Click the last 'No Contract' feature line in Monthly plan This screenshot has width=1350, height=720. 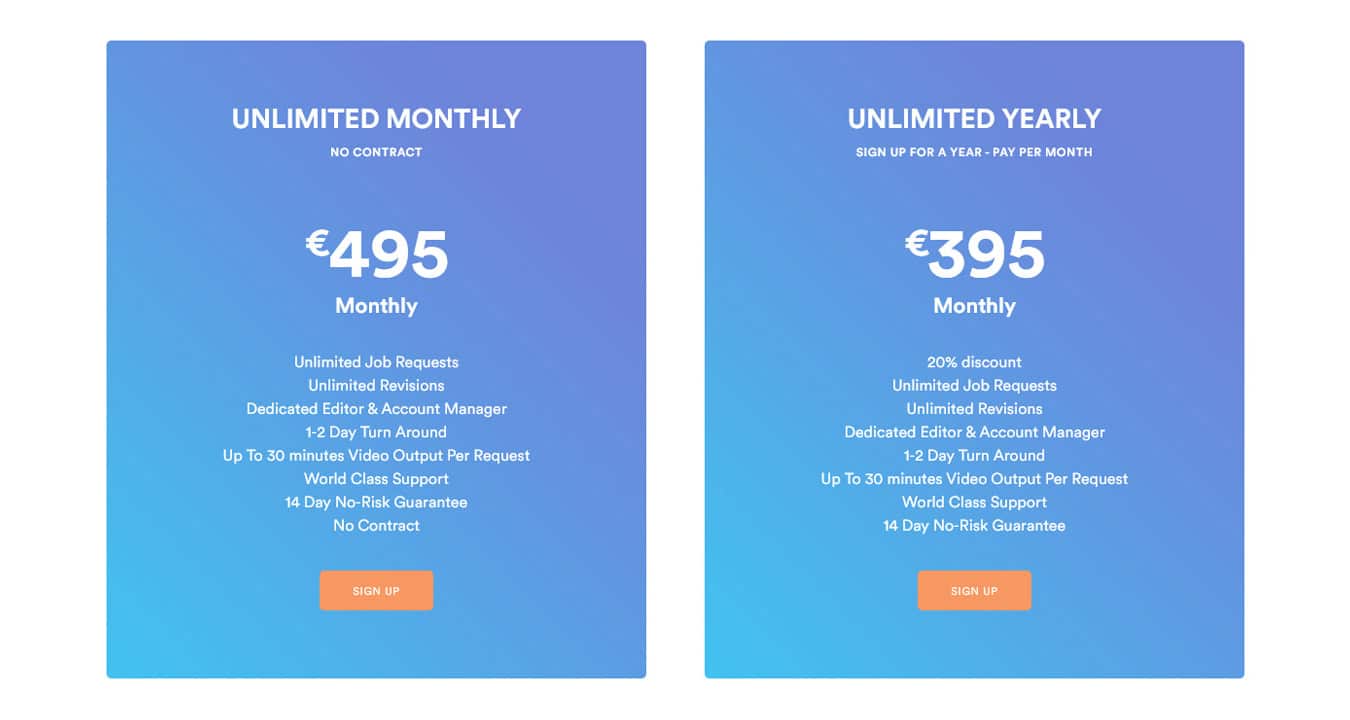(x=376, y=525)
